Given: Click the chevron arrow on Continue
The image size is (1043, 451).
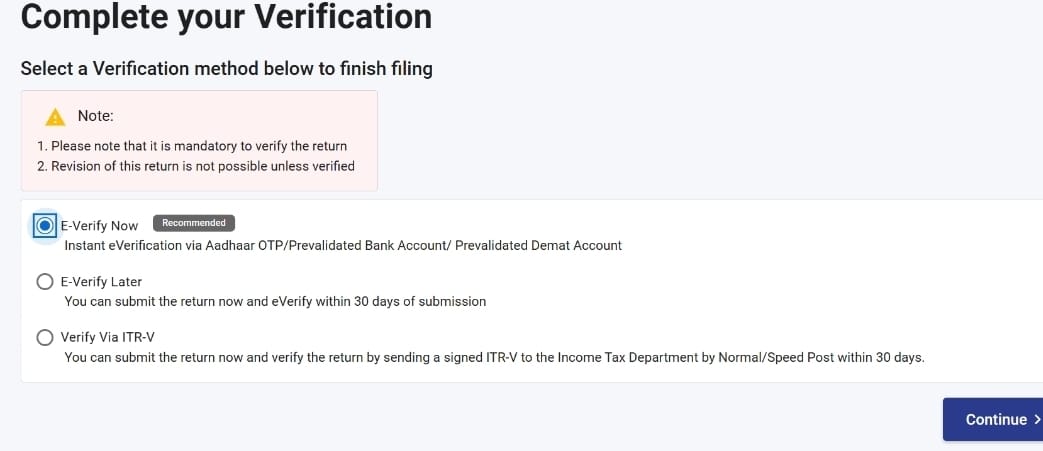Looking at the screenshot, I should (x=1036, y=419).
